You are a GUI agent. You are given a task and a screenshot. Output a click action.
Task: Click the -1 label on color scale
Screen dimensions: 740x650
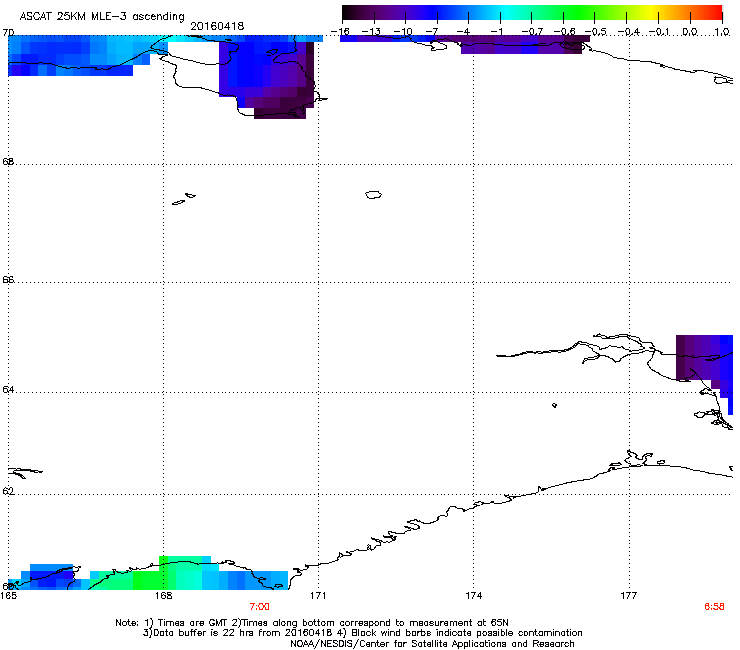(x=496, y=32)
